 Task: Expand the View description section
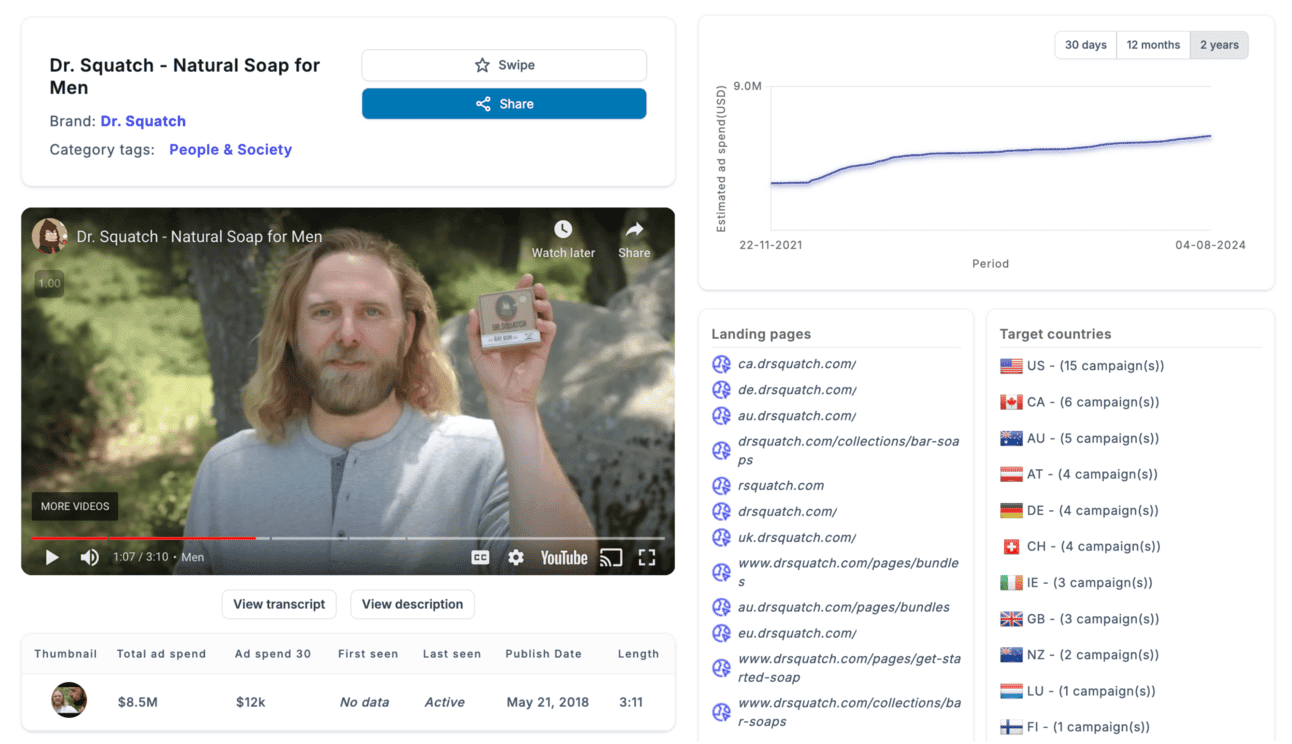click(412, 604)
